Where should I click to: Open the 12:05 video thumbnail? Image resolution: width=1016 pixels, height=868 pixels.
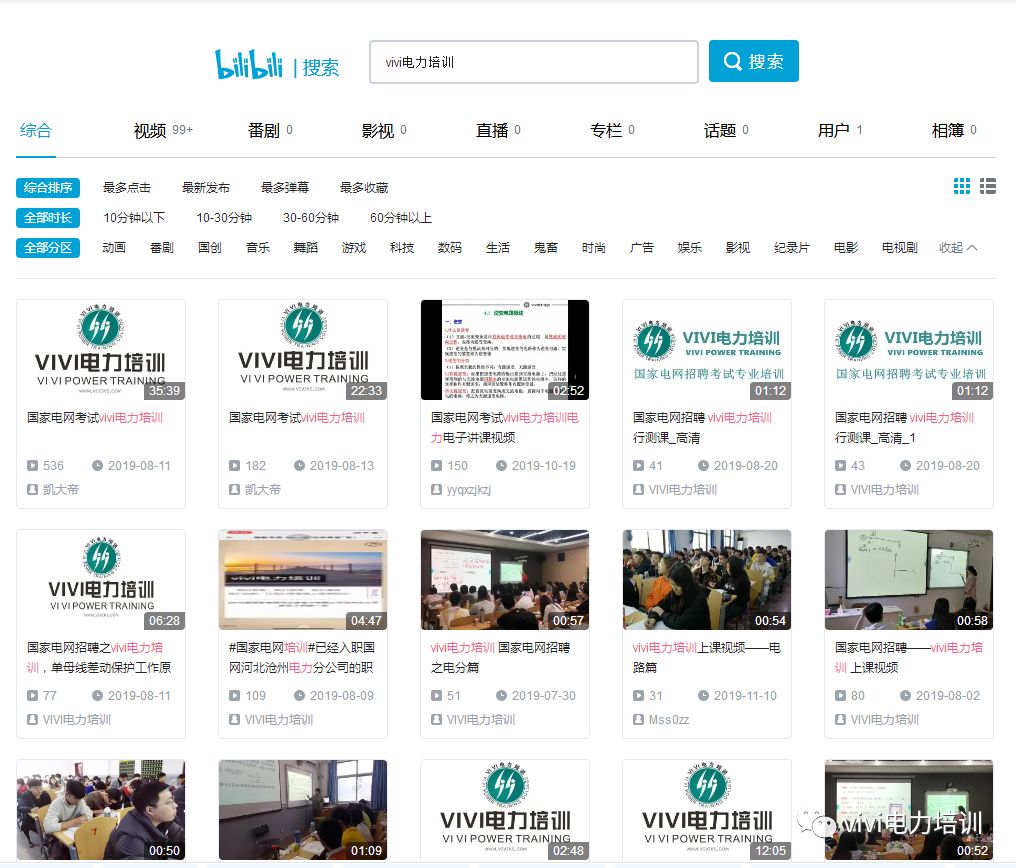tap(707, 810)
